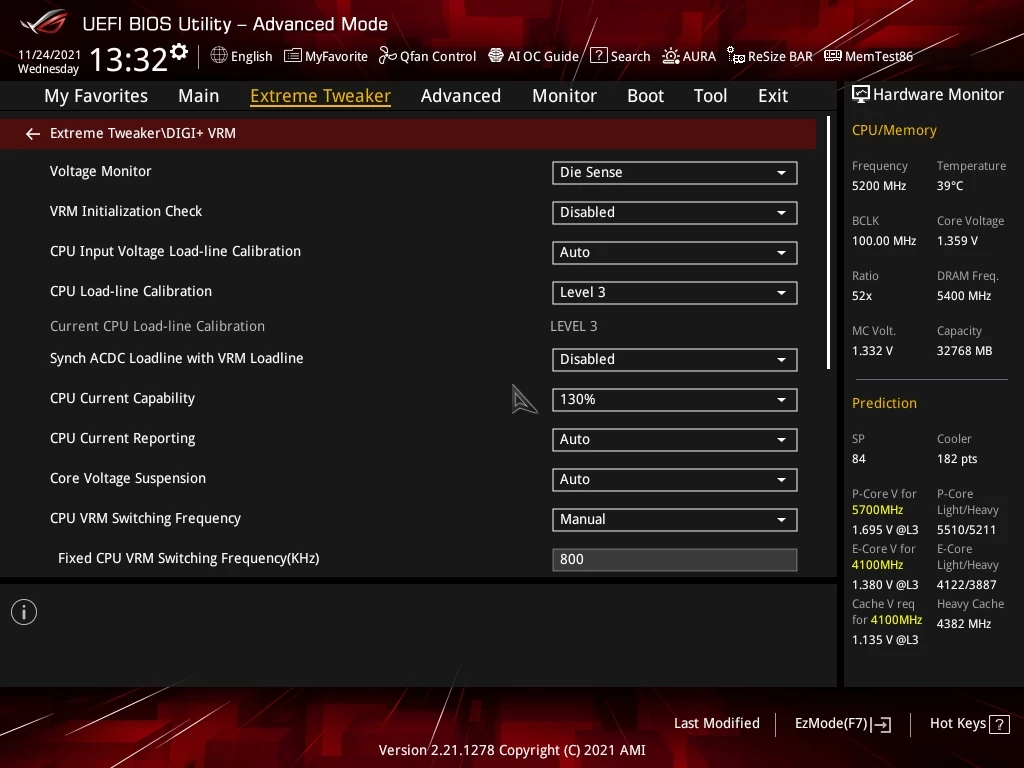
Task: Open CPU Current Reporting dropdown
Action: coord(674,439)
